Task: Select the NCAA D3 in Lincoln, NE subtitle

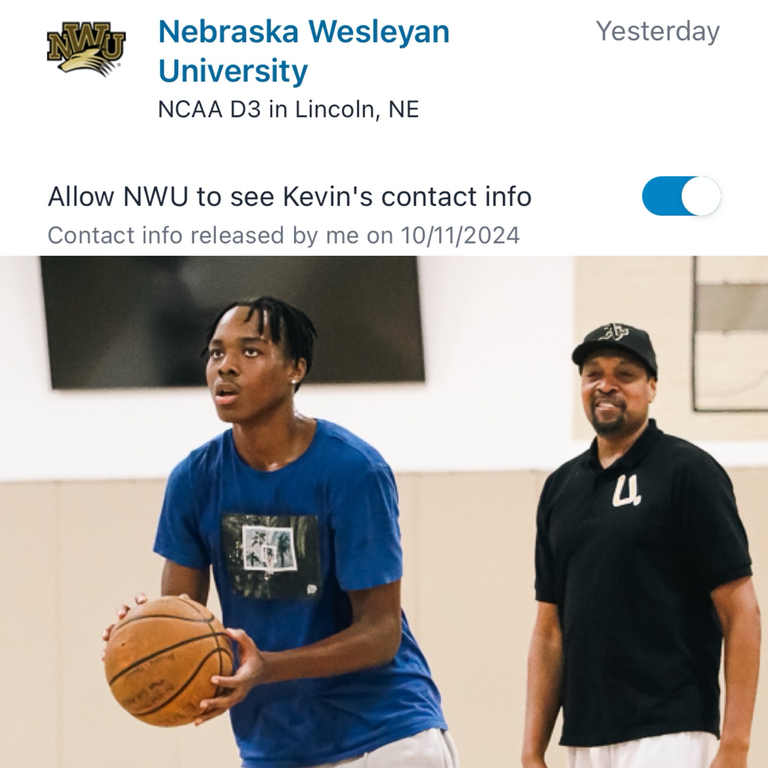Action: (x=288, y=109)
